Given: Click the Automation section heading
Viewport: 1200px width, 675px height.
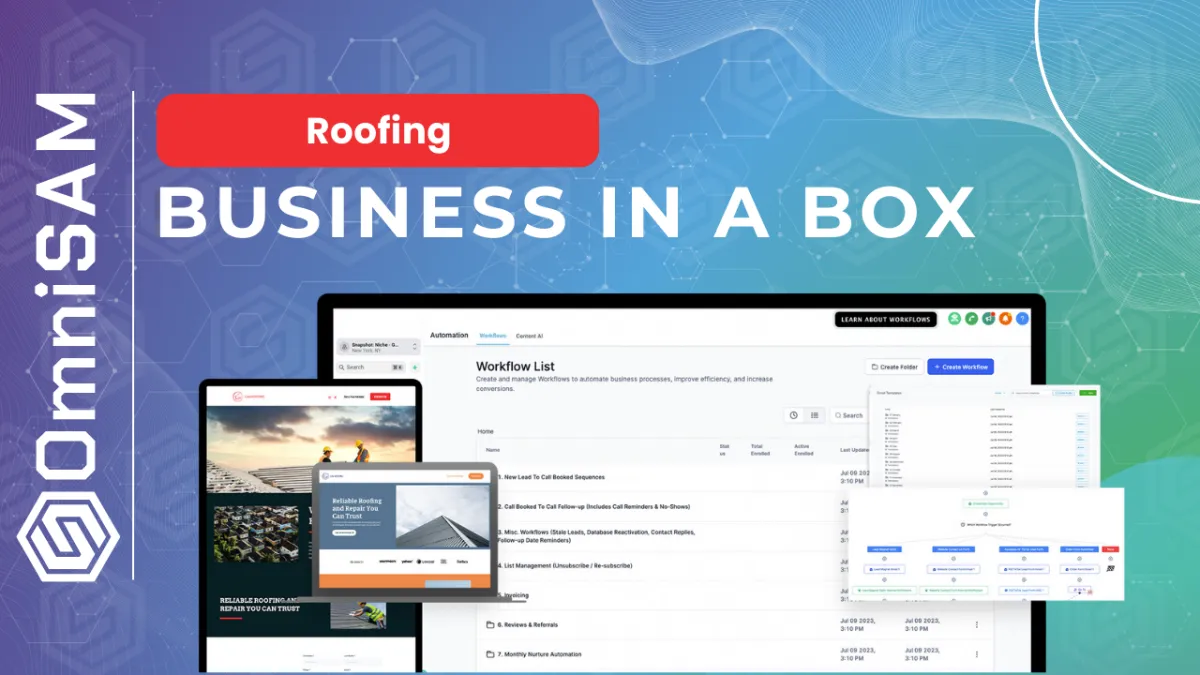Looking at the screenshot, I should point(449,335).
